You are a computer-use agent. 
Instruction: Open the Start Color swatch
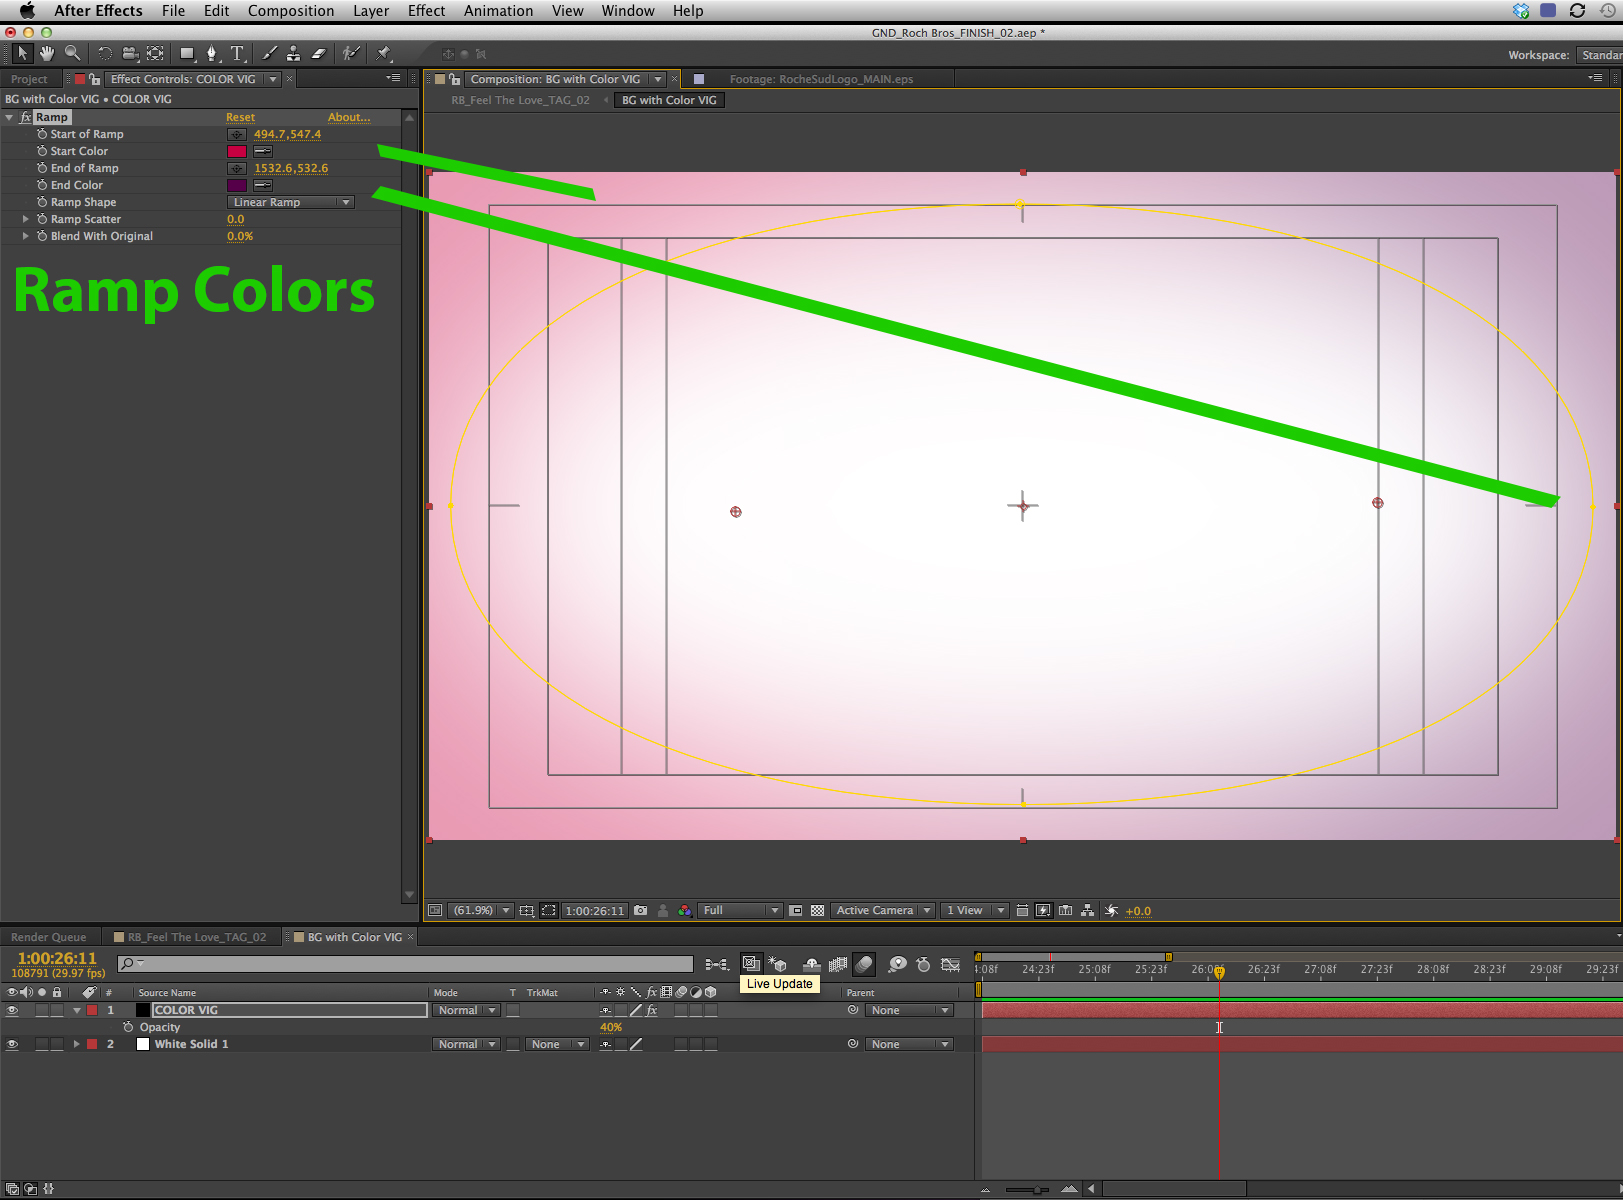236,152
